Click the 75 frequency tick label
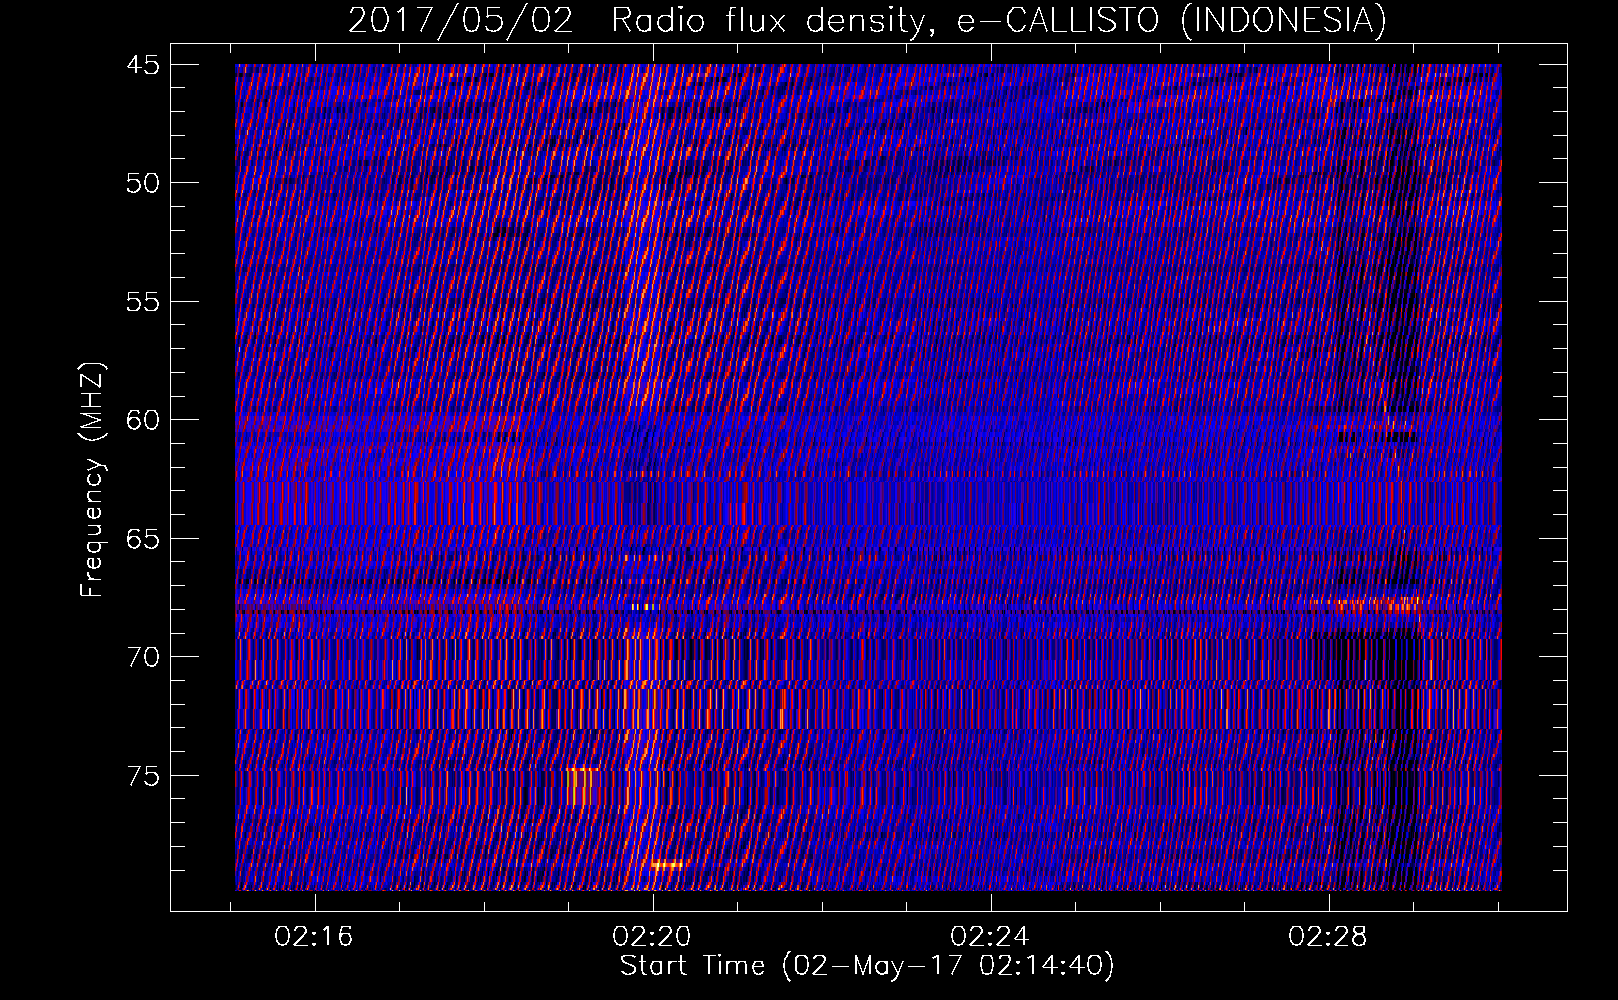Screen dimensions: 1618x1000 coord(142,776)
